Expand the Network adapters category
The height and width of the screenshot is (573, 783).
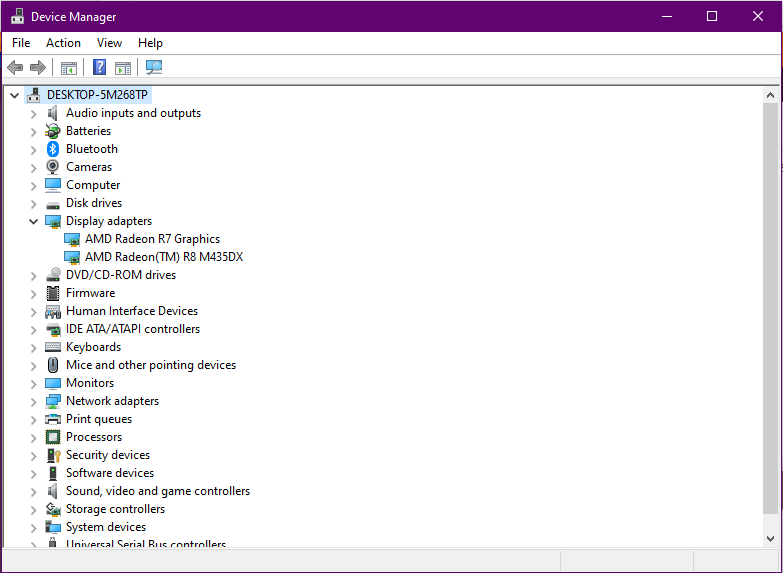point(33,401)
